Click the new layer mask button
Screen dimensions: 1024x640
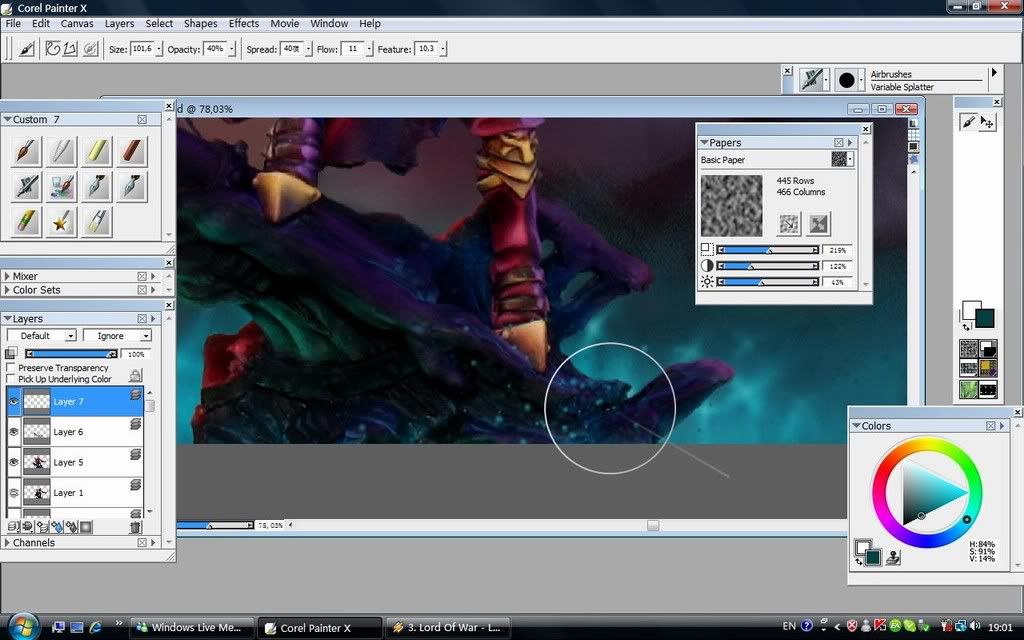click(x=86, y=526)
